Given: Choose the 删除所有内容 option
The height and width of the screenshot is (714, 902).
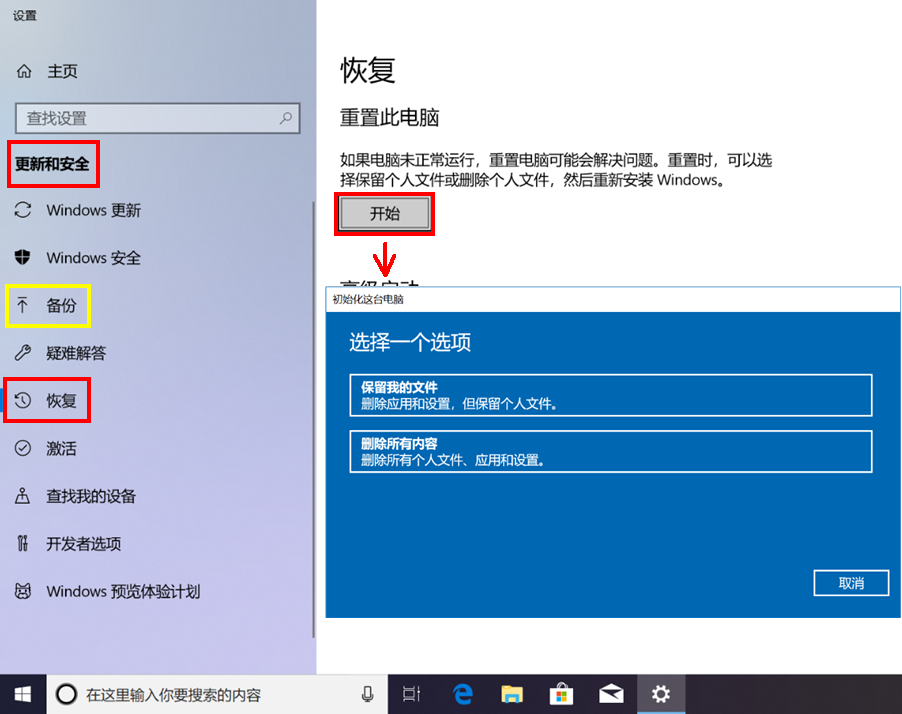Looking at the screenshot, I should pos(610,452).
